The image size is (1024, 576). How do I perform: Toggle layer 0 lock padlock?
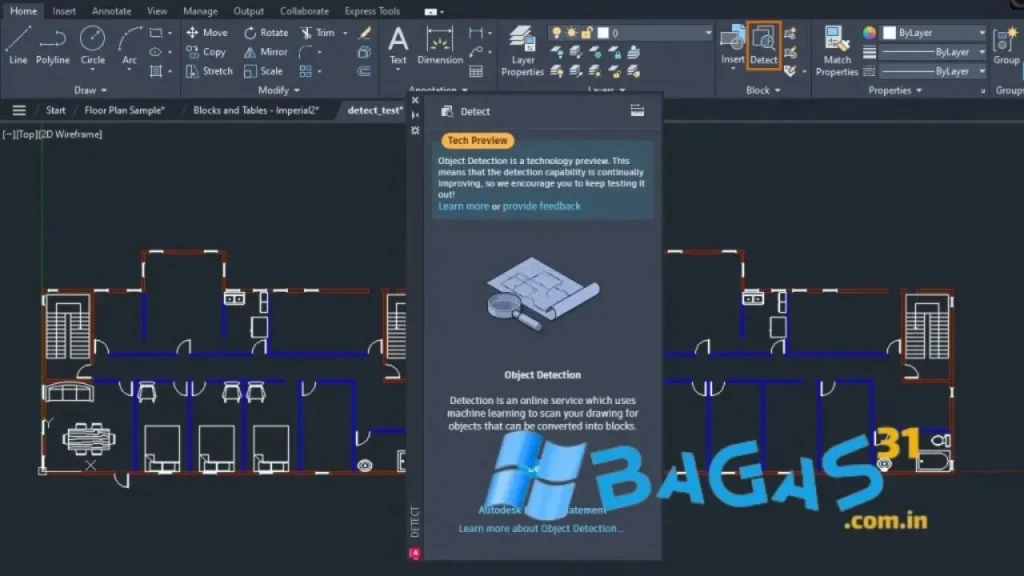click(586, 33)
